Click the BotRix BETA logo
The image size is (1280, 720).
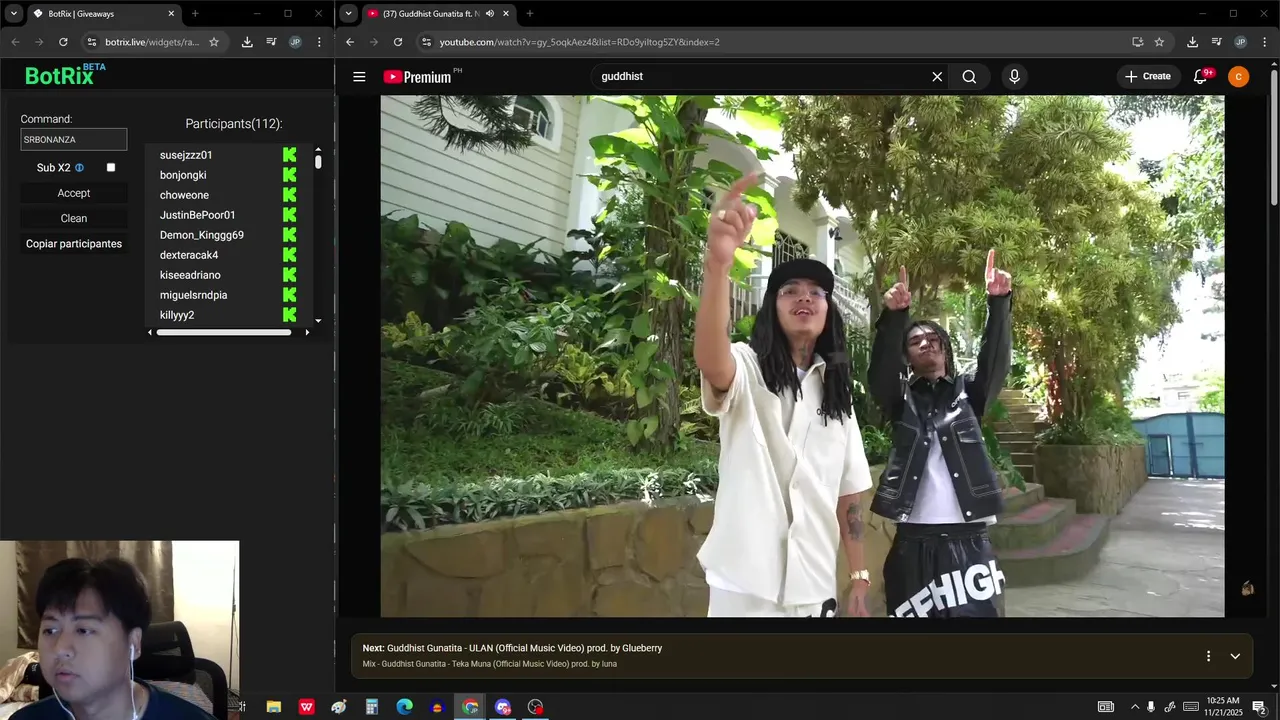[65, 75]
